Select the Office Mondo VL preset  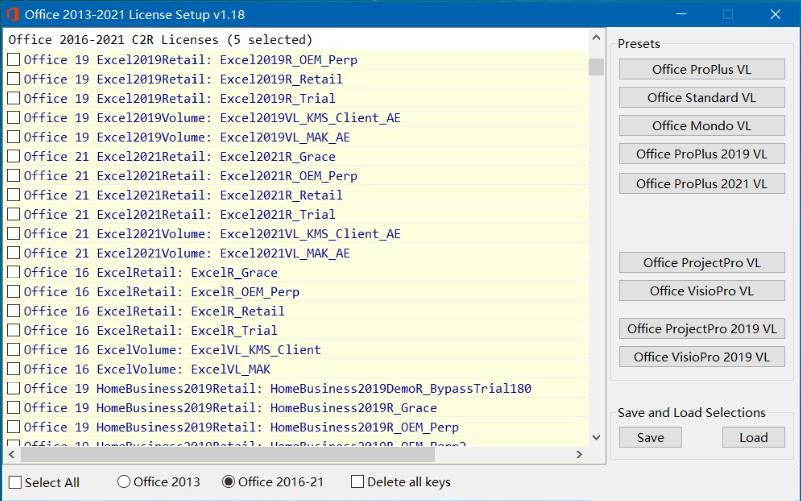(701, 126)
